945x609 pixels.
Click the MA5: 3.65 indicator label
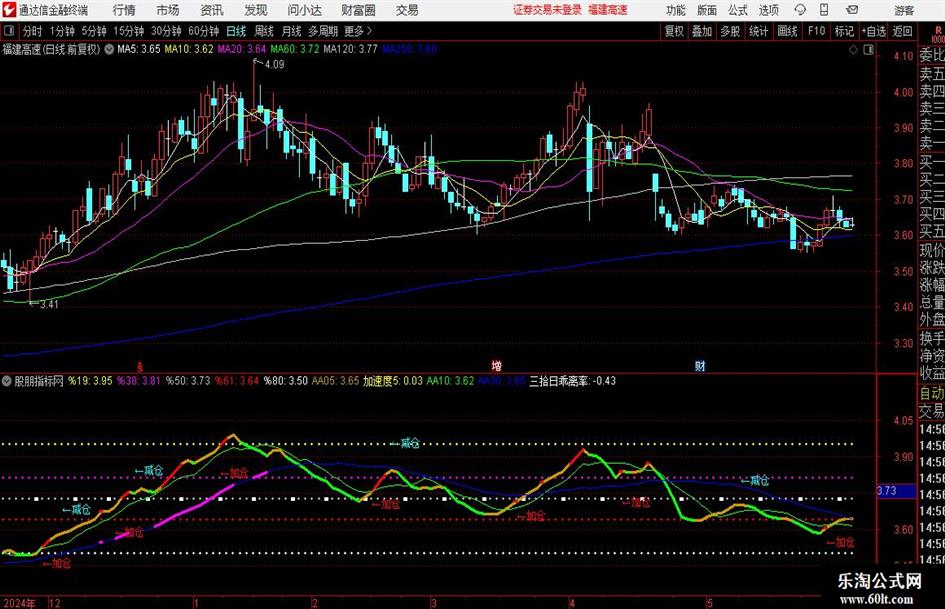point(139,49)
